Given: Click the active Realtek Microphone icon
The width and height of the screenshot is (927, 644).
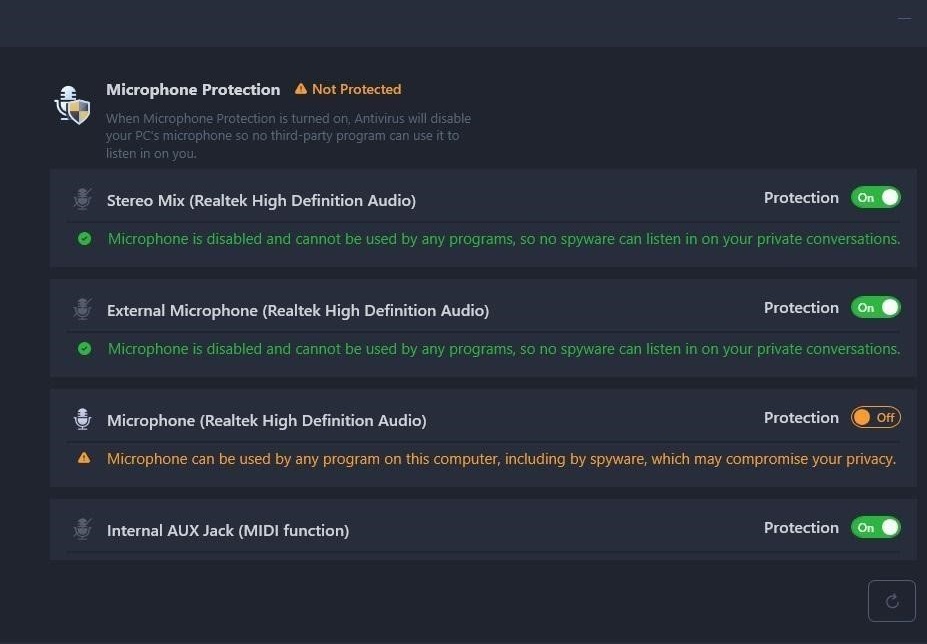Looking at the screenshot, I should click(x=83, y=419).
